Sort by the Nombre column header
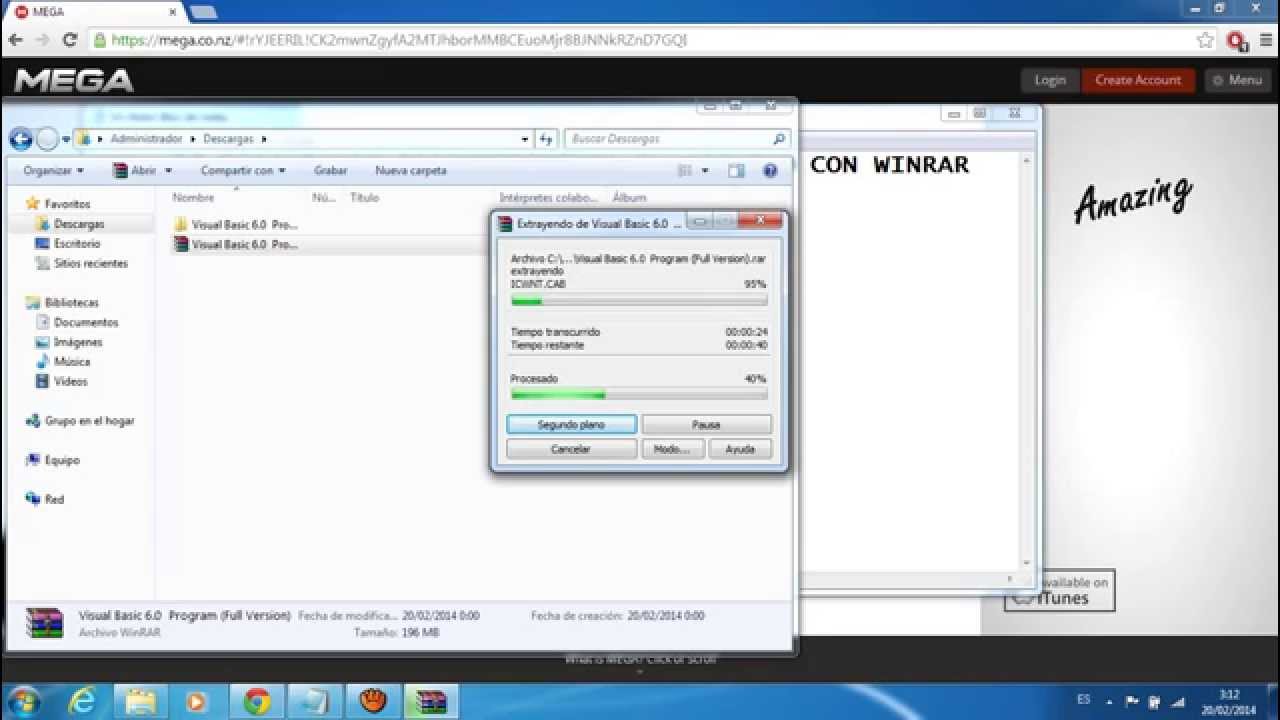Screen dimensions: 1280x720 pyautogui.click(x=193, y=198)
